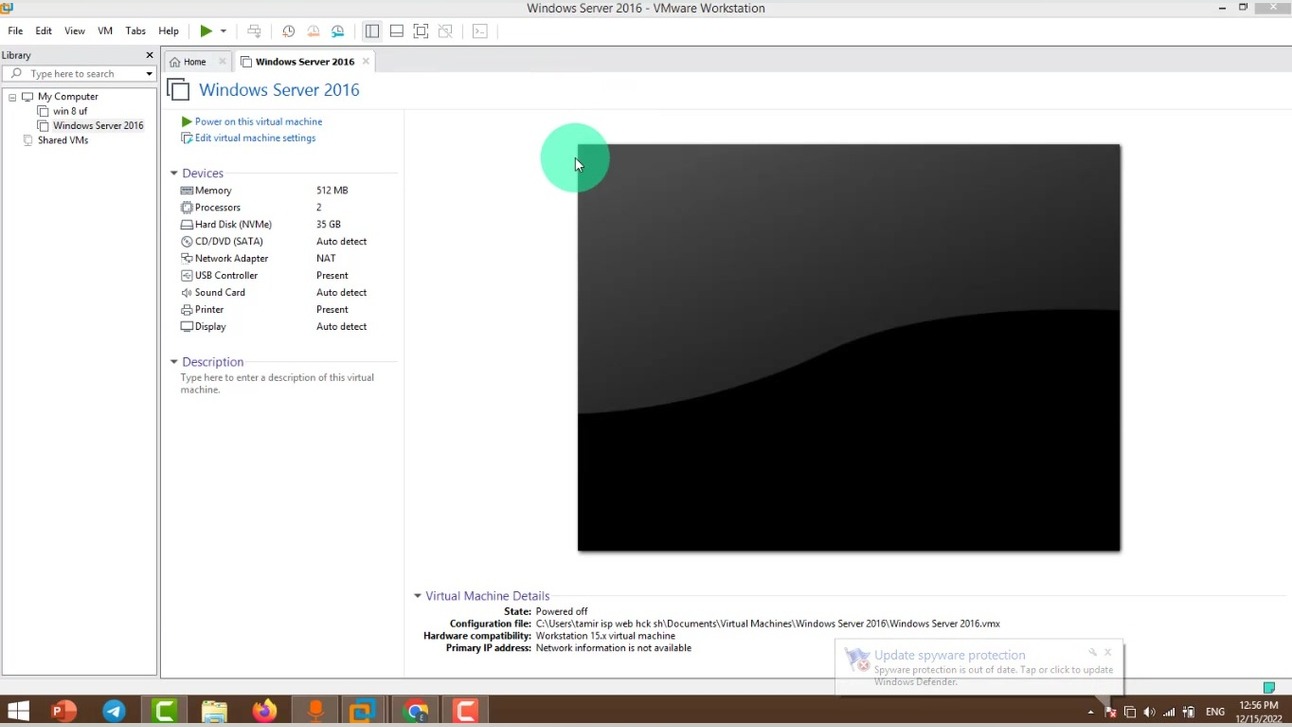Open the Snapshot Manager toolbar icon
1292x727 pixels.
(x=338, y=31)
